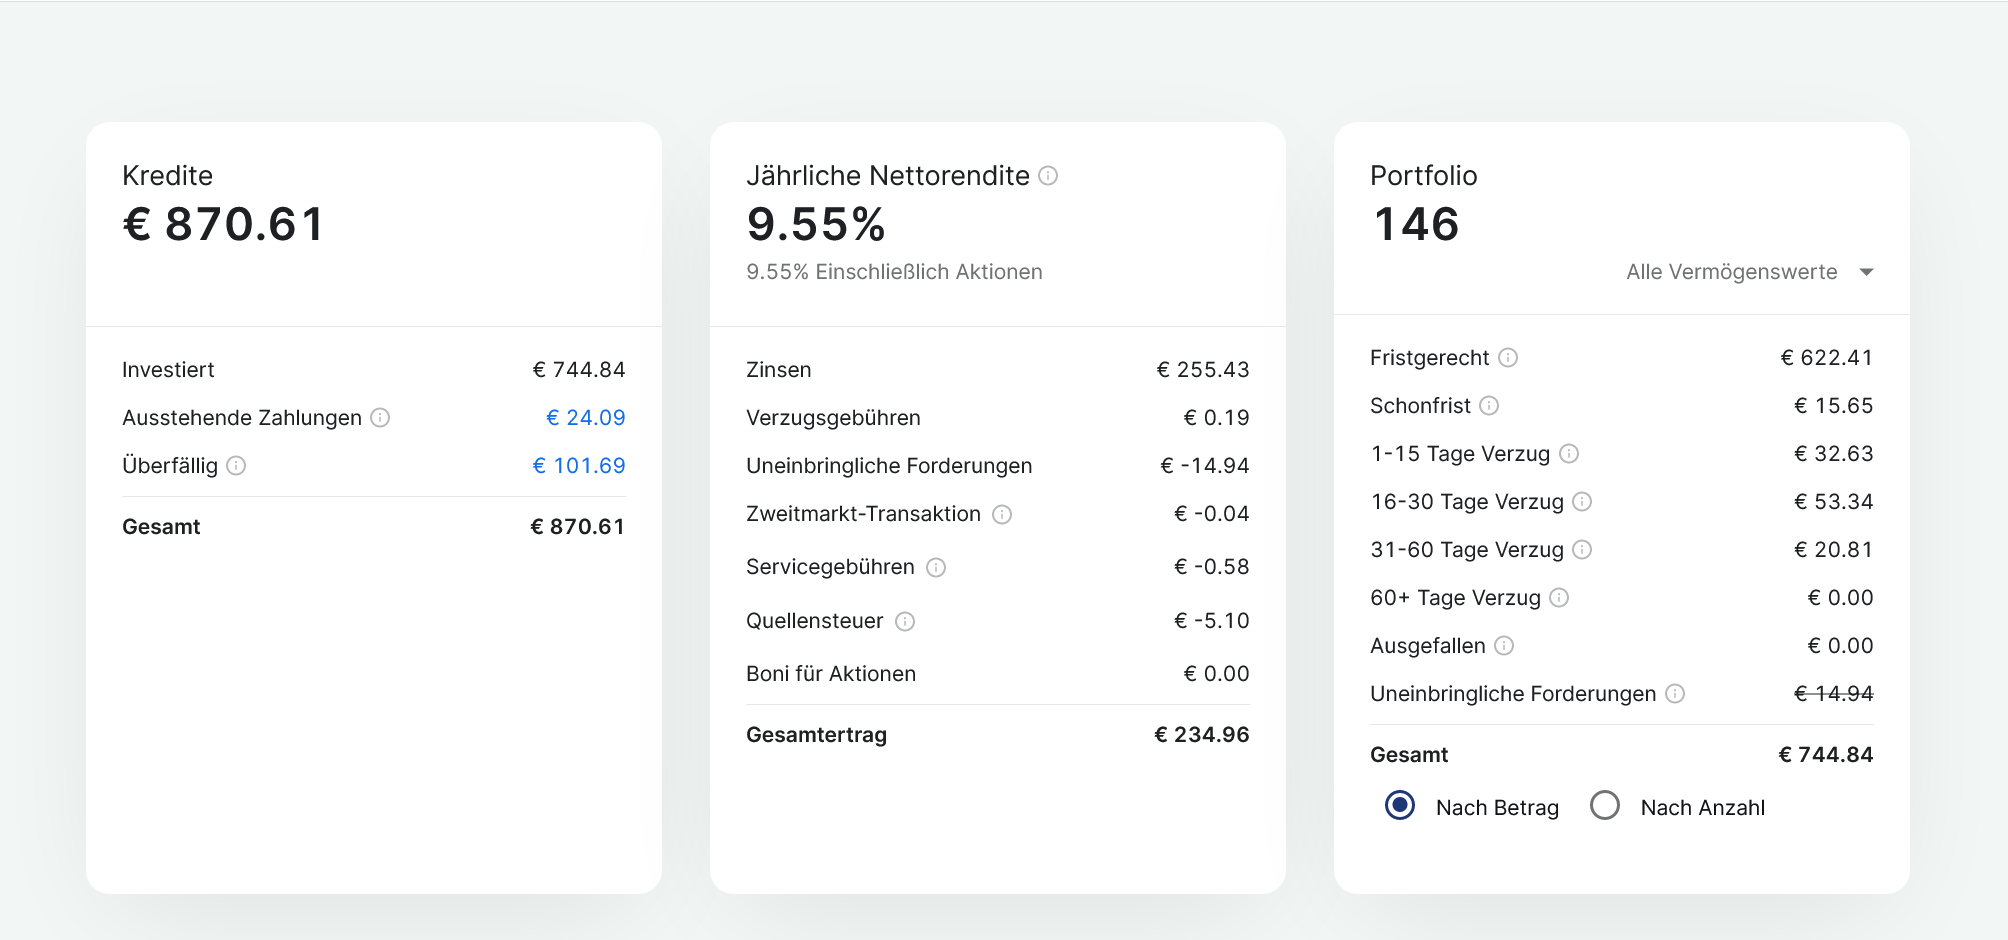The image size is (2008, 940).
Task: Click info icon next to Schonfrist
Action: pos(1489,406)
